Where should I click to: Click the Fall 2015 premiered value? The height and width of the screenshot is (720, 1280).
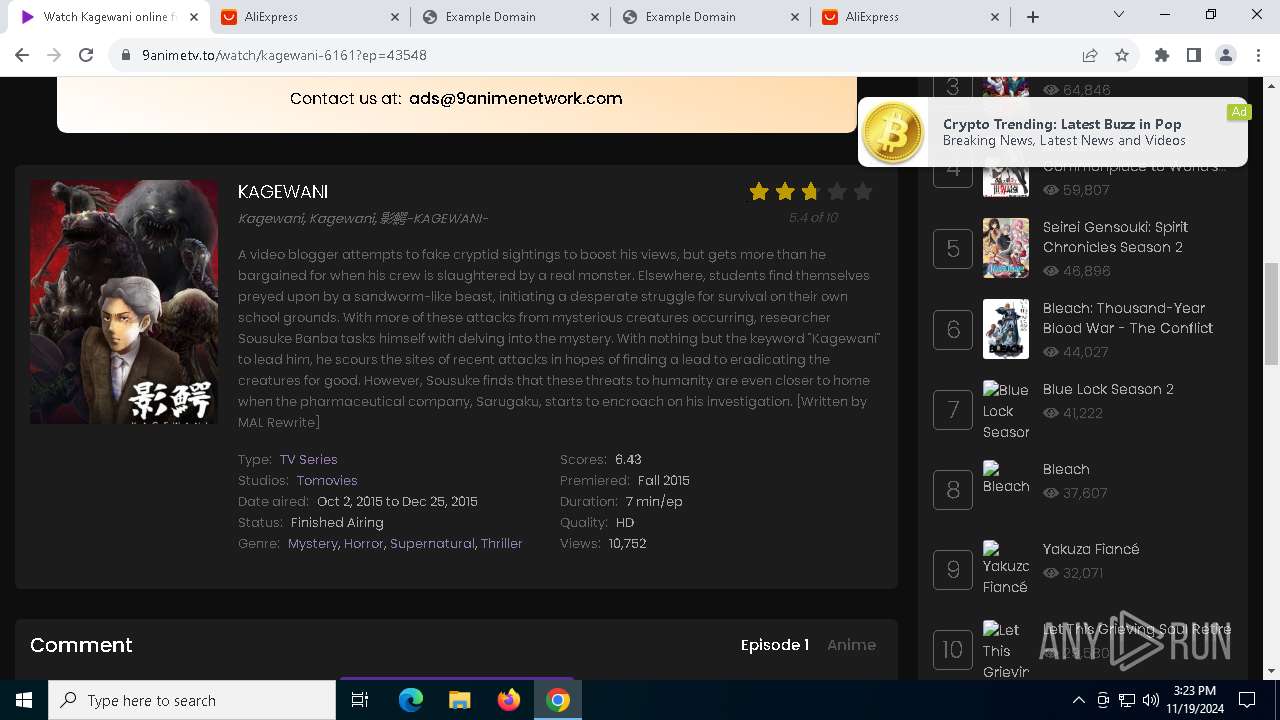click(664, 480)
